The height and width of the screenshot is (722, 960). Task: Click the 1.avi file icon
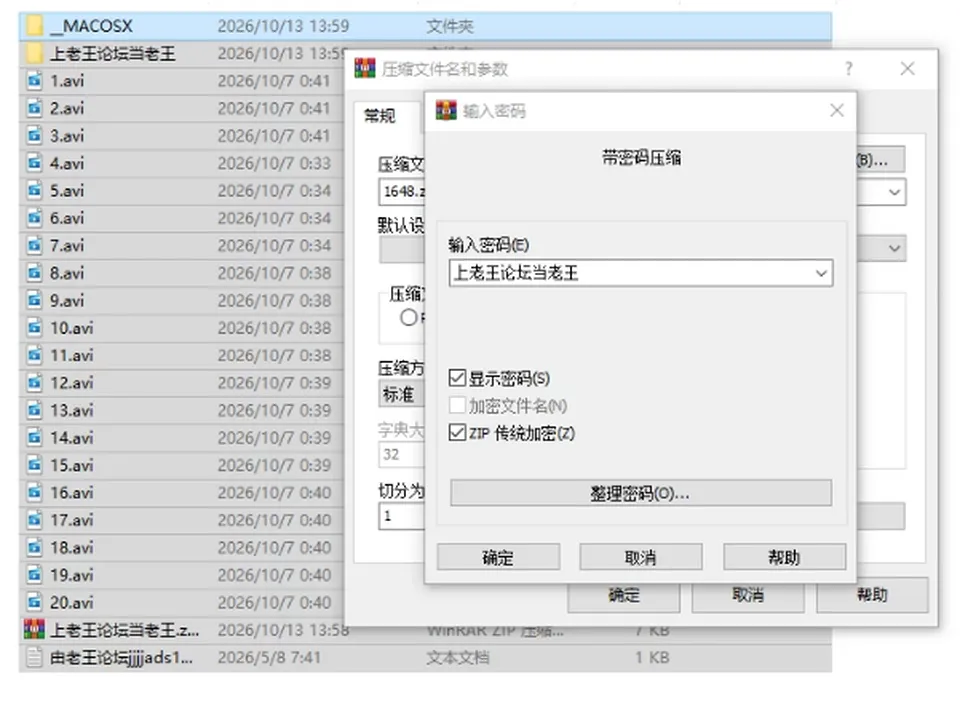click(x=34, y=81)
